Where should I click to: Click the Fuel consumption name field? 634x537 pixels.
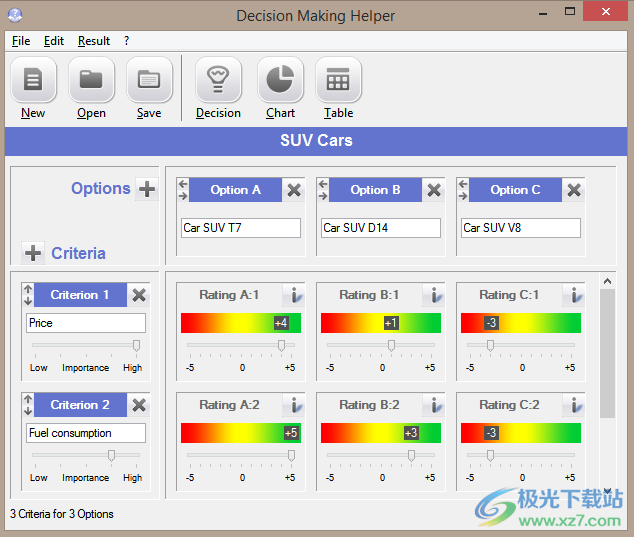(86, 433)
